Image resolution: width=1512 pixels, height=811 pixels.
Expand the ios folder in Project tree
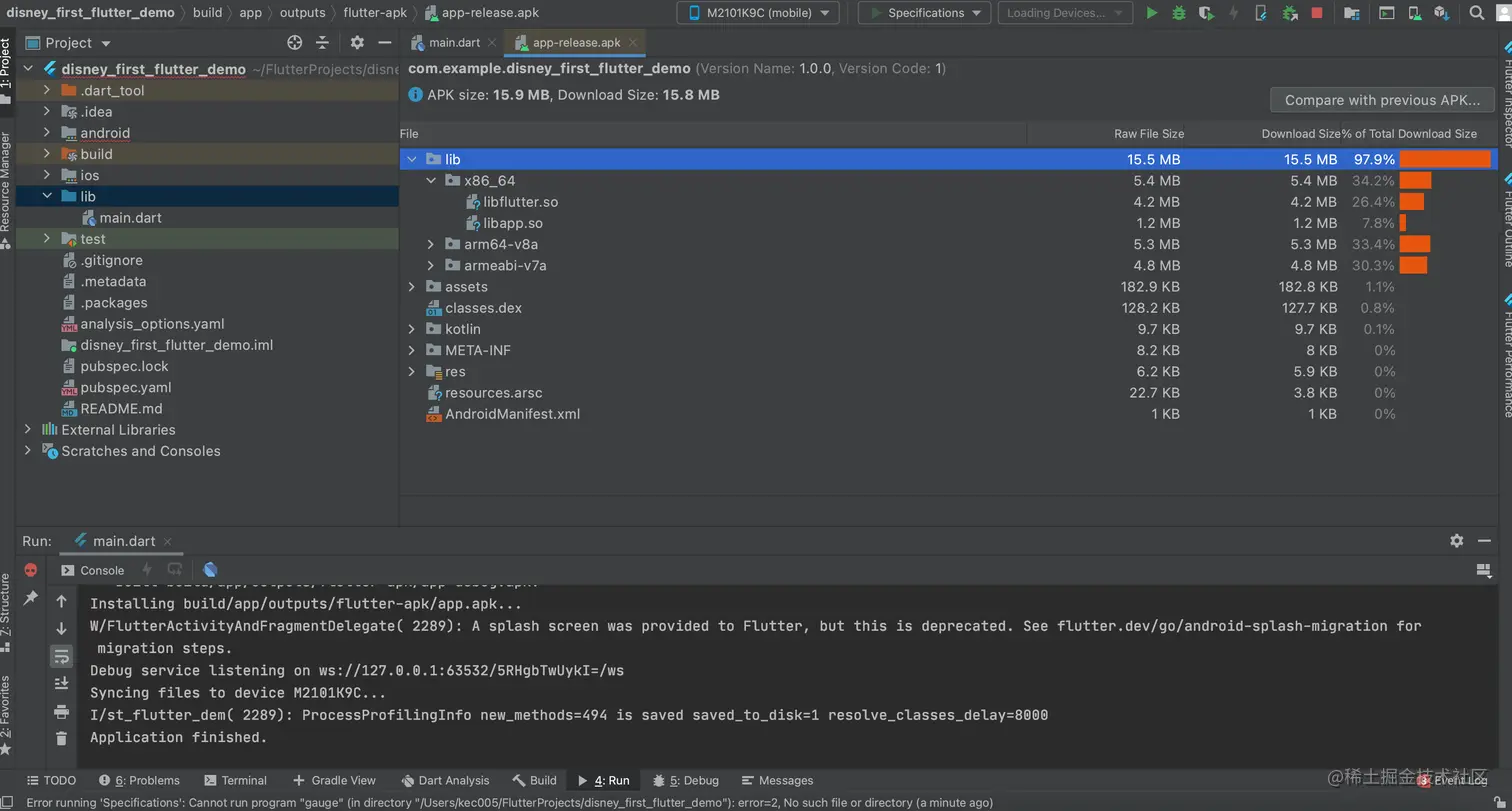pyautogui.click(x=47, y=175)
